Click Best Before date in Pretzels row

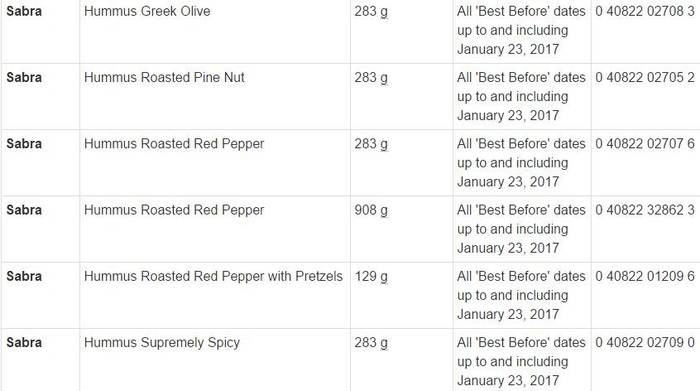click(x=521, y=295)
